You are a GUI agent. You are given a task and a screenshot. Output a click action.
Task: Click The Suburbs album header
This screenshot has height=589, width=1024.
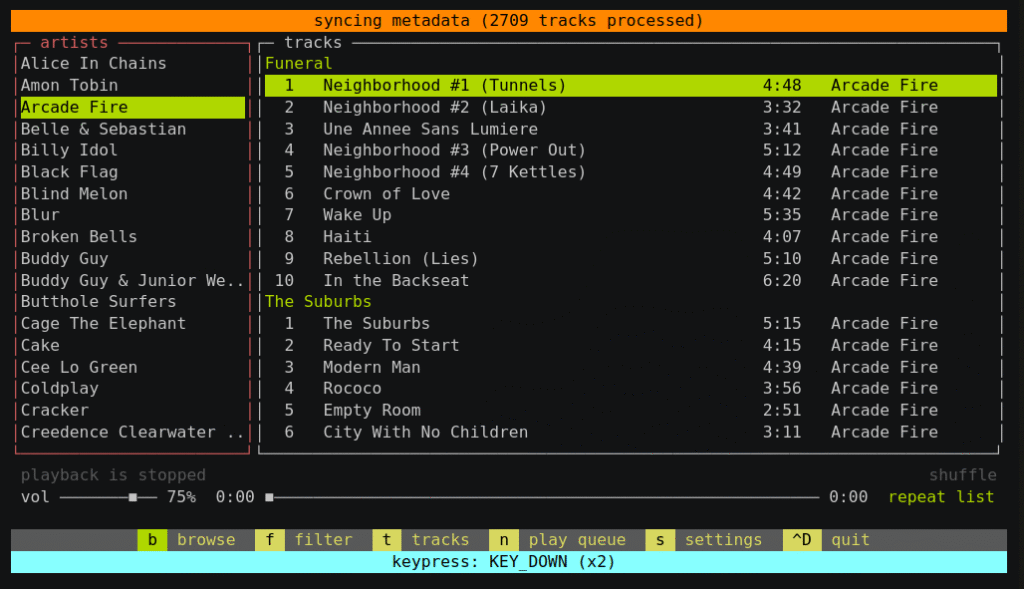click(x=318, y=302)
